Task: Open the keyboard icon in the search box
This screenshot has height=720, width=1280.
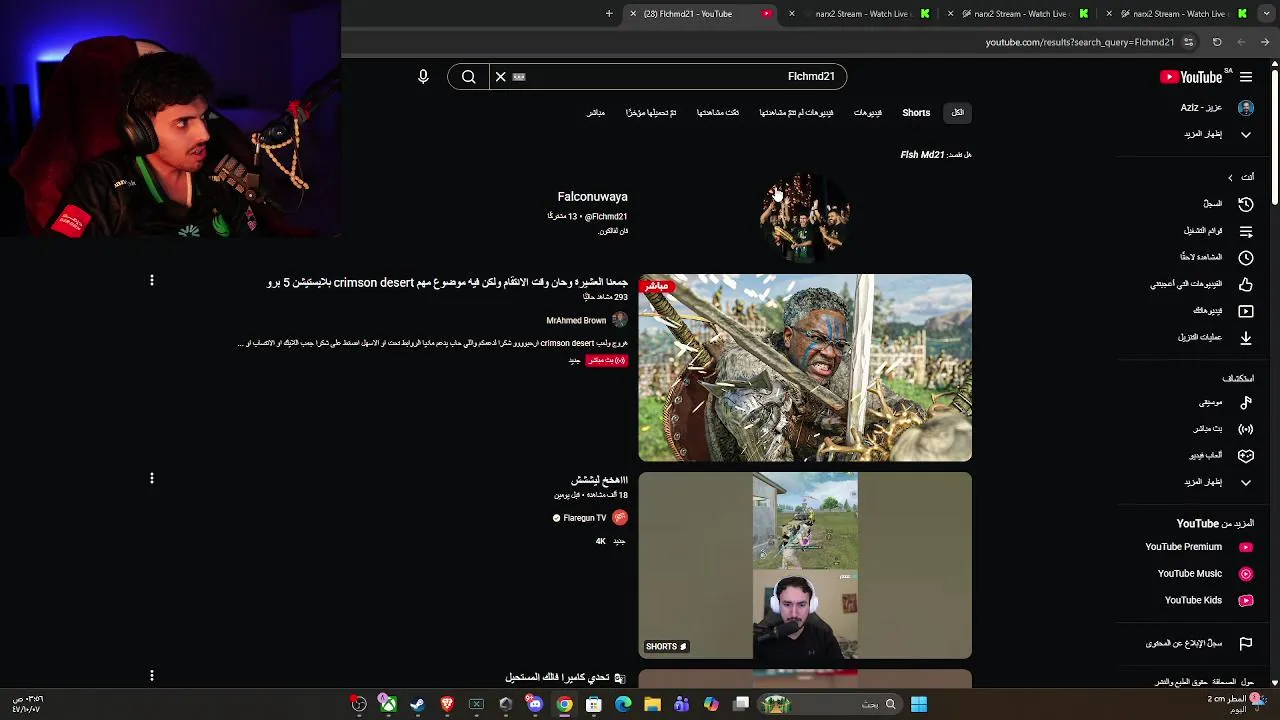Action: click(519, 77)
